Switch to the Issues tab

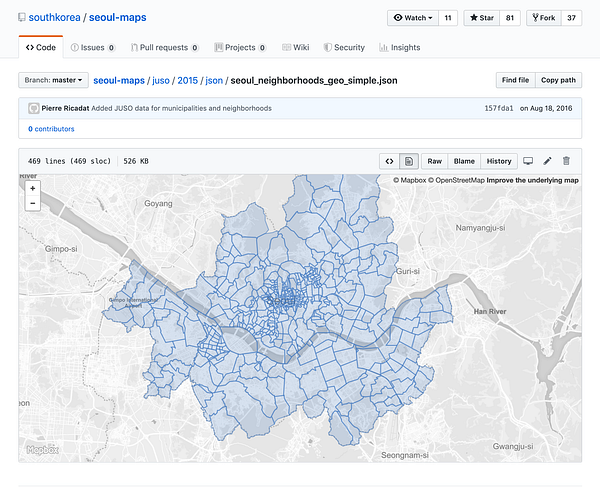(x=93, y=47)
